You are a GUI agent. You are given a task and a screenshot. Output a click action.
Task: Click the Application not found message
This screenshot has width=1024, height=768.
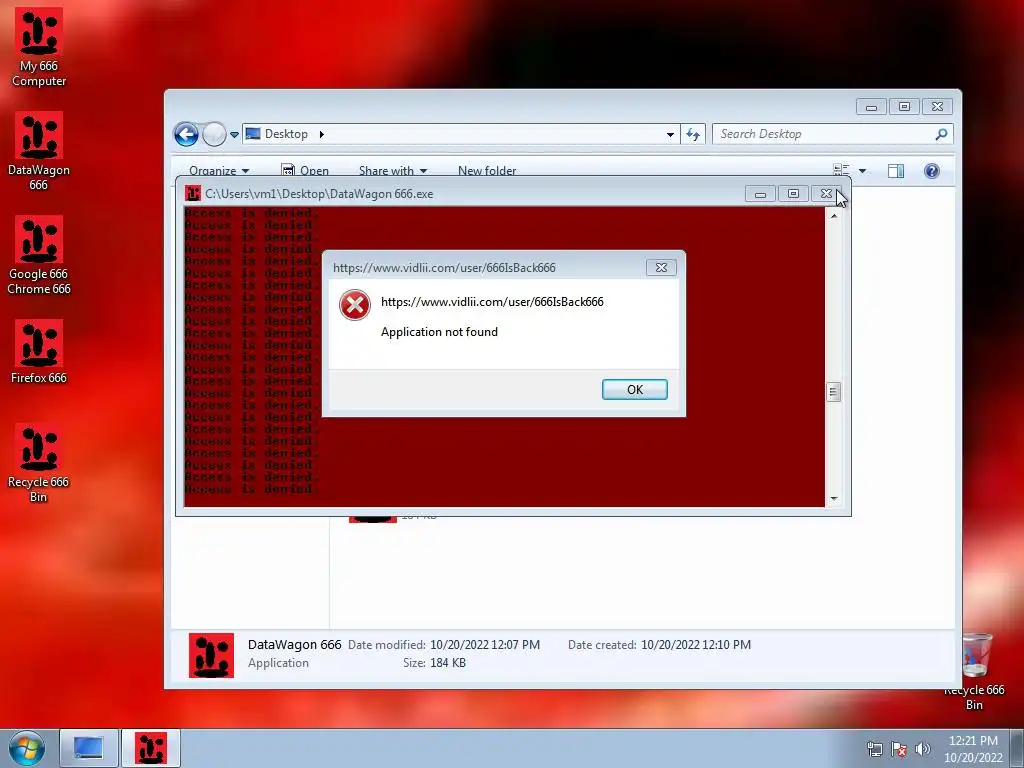coord(439,332)
